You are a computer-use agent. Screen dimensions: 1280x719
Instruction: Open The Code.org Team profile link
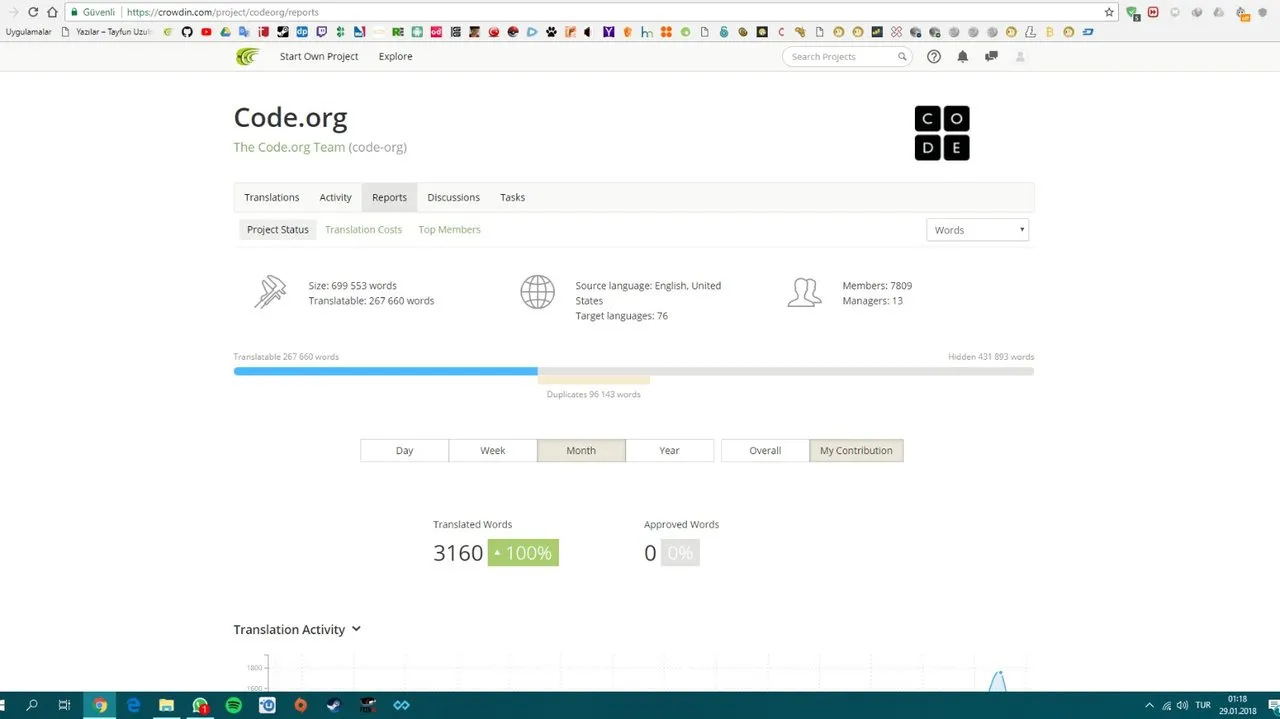click(x=289, y=147)
